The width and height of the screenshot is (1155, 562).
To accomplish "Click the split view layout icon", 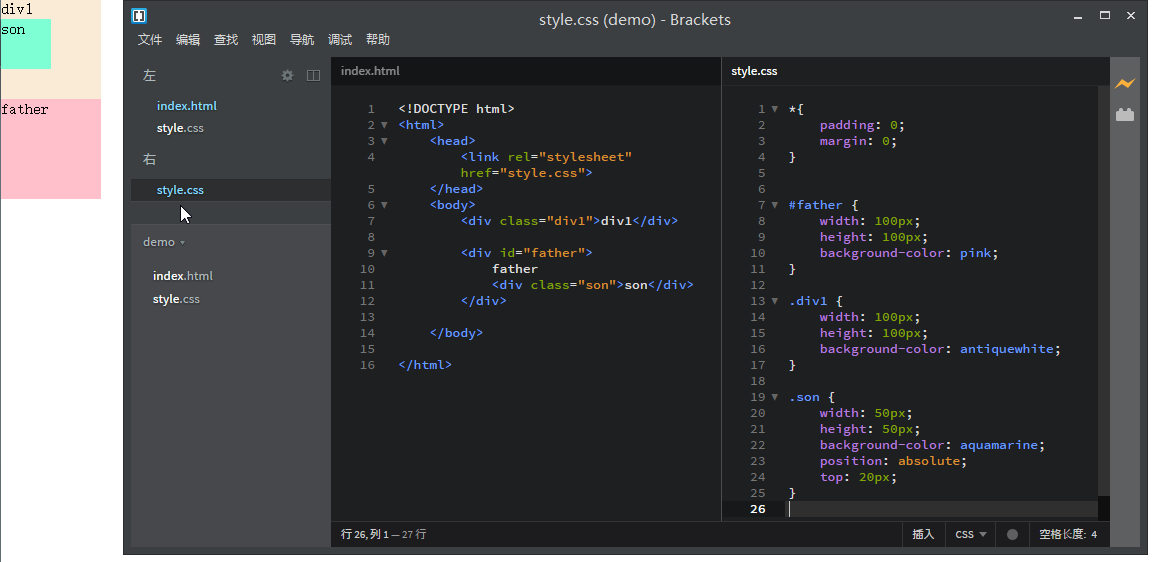I will tap(313, 75).
